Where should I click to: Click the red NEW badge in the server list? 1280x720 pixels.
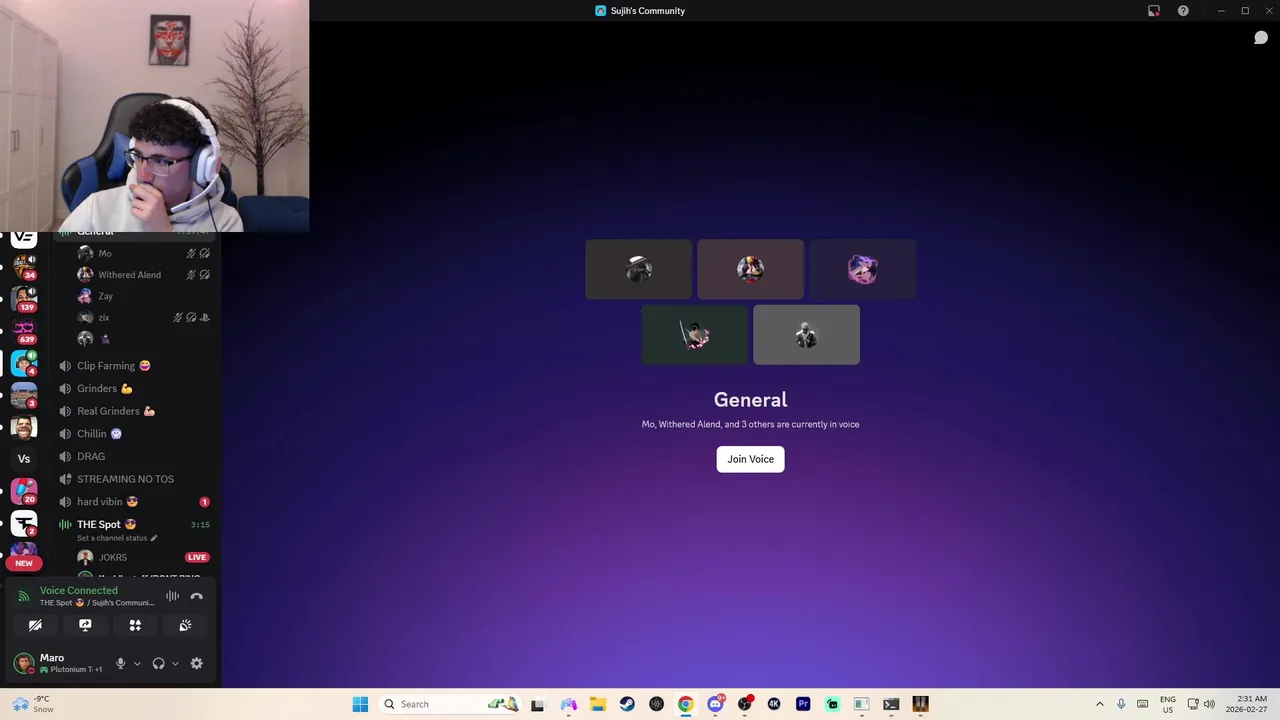[x=24, y=563]
